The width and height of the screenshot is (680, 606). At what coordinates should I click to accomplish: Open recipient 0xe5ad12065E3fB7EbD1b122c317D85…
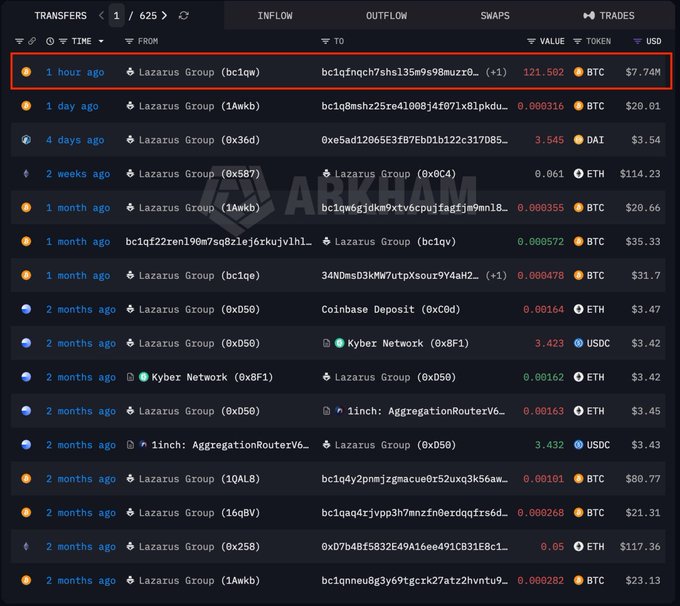point(414,140)
